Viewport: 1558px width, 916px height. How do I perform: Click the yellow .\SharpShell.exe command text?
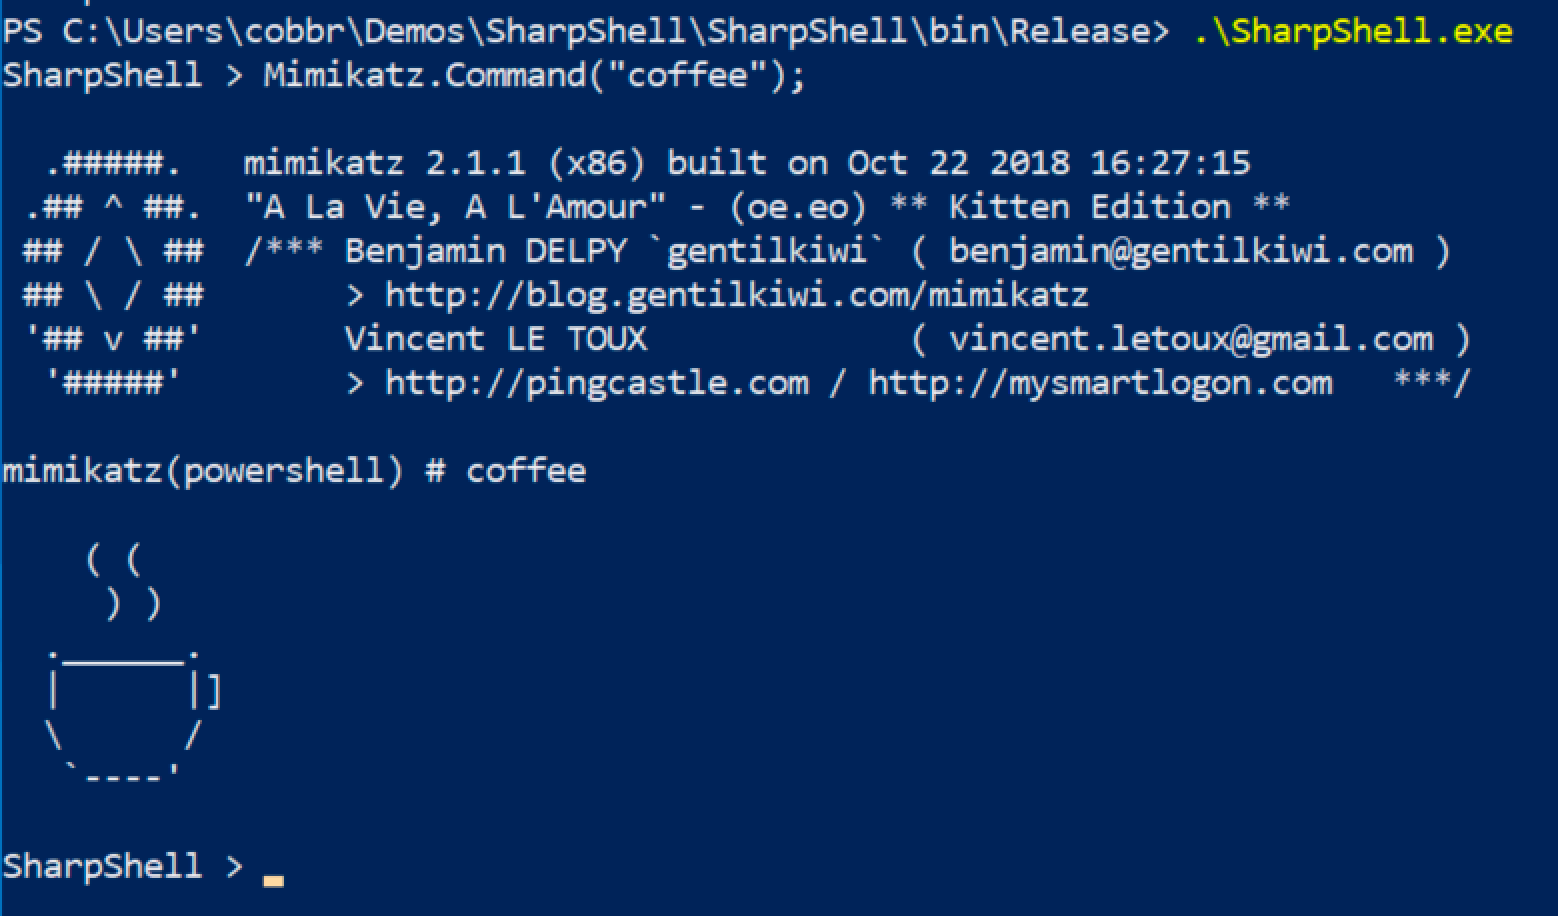pyautogui.click(x=1353, y=31)
